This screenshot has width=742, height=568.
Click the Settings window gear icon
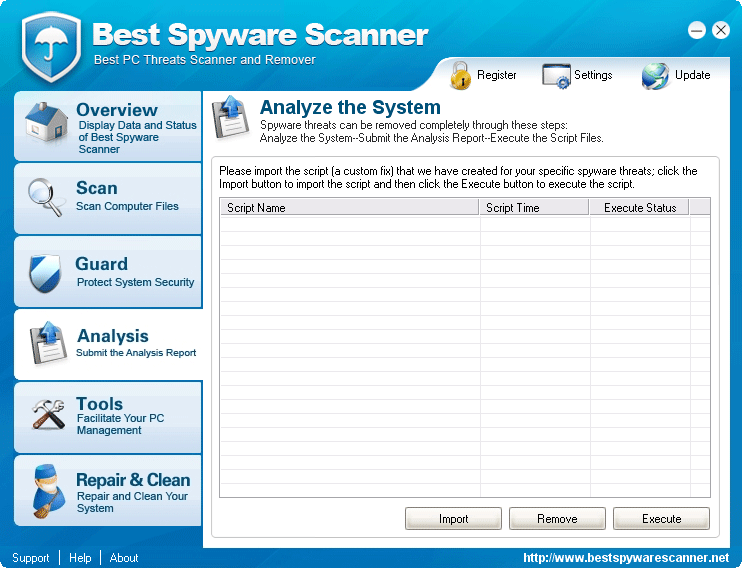pyautogui.click(x=556, y=76)
